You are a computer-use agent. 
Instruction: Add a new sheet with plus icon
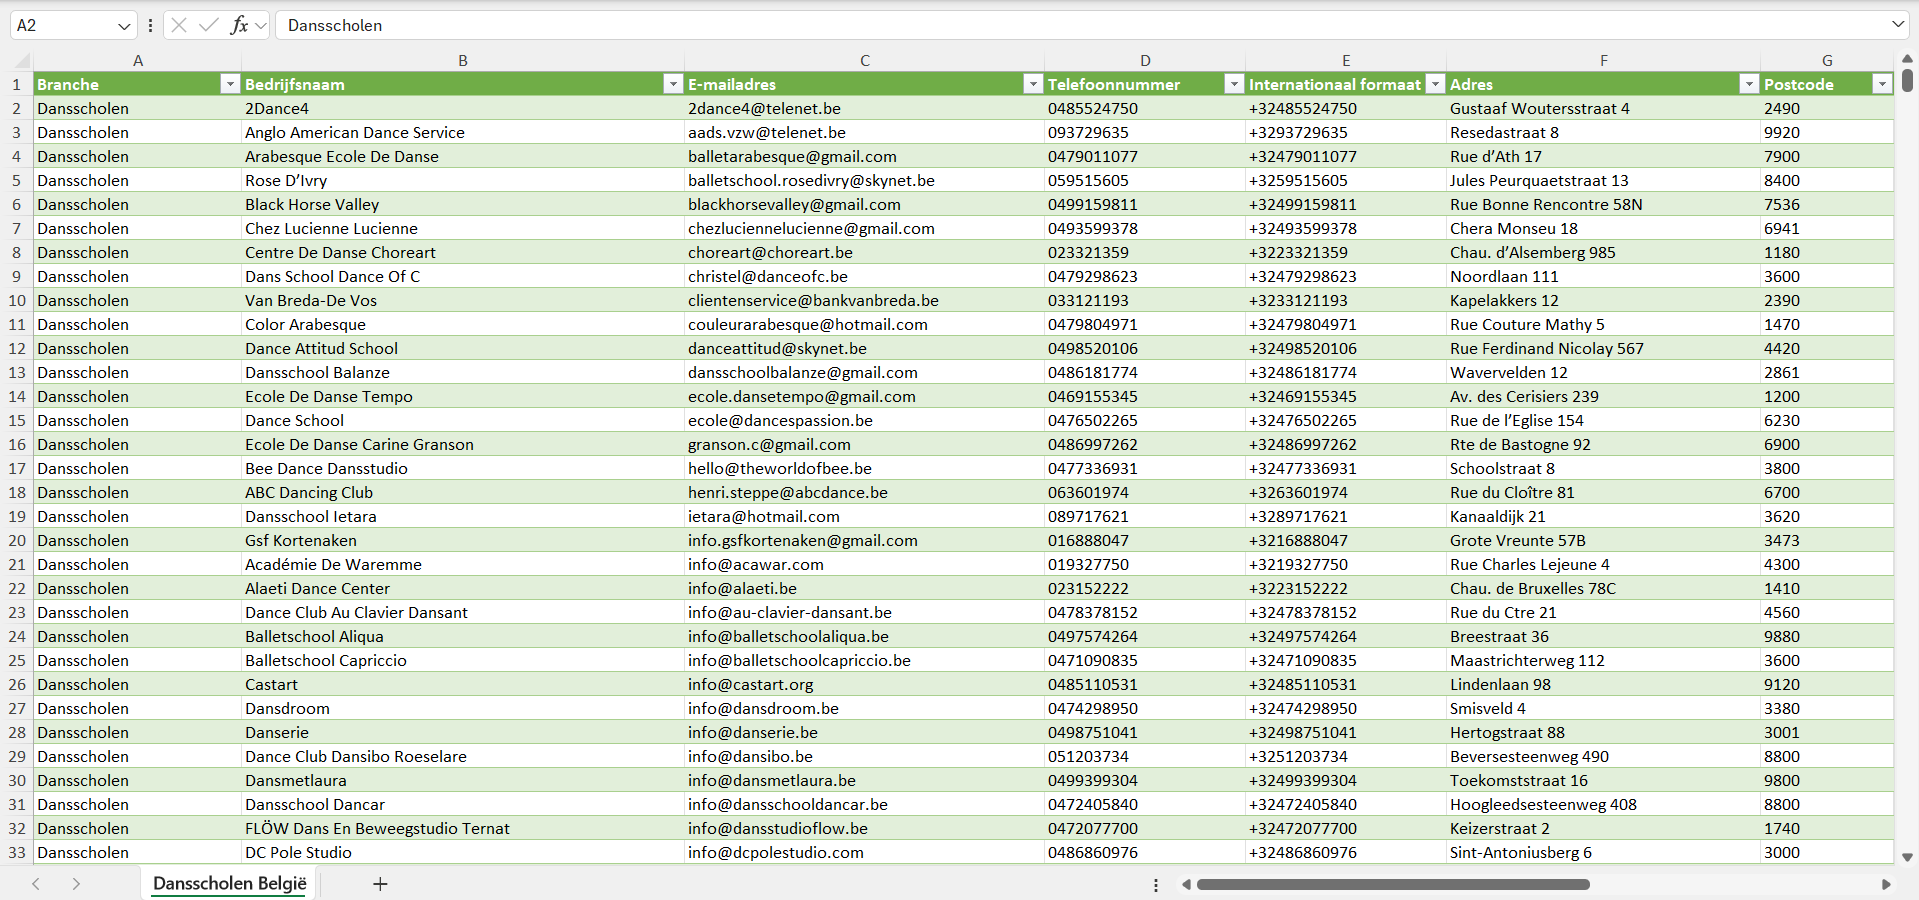coord(380,884)
